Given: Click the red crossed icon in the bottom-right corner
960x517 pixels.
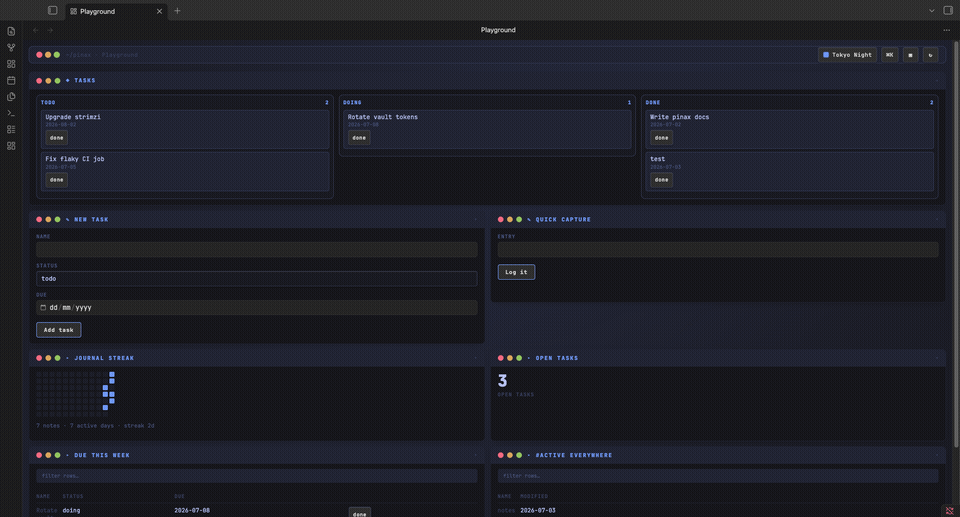Looking at the screenshot, I should (x=950, y=511).
